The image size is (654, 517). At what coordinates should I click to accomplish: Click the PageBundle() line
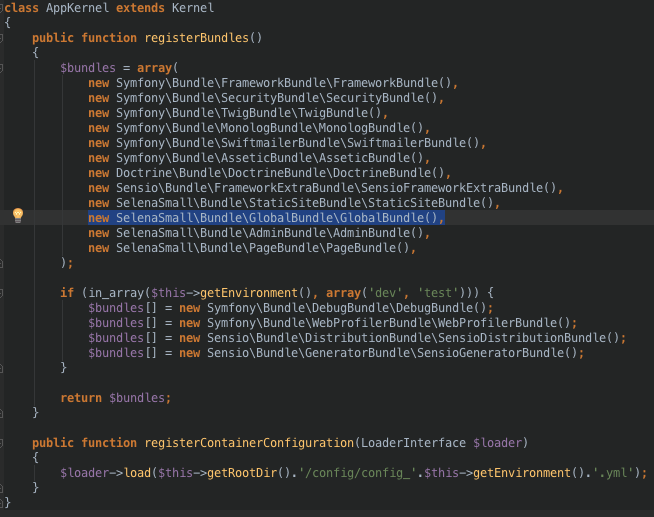252,248
